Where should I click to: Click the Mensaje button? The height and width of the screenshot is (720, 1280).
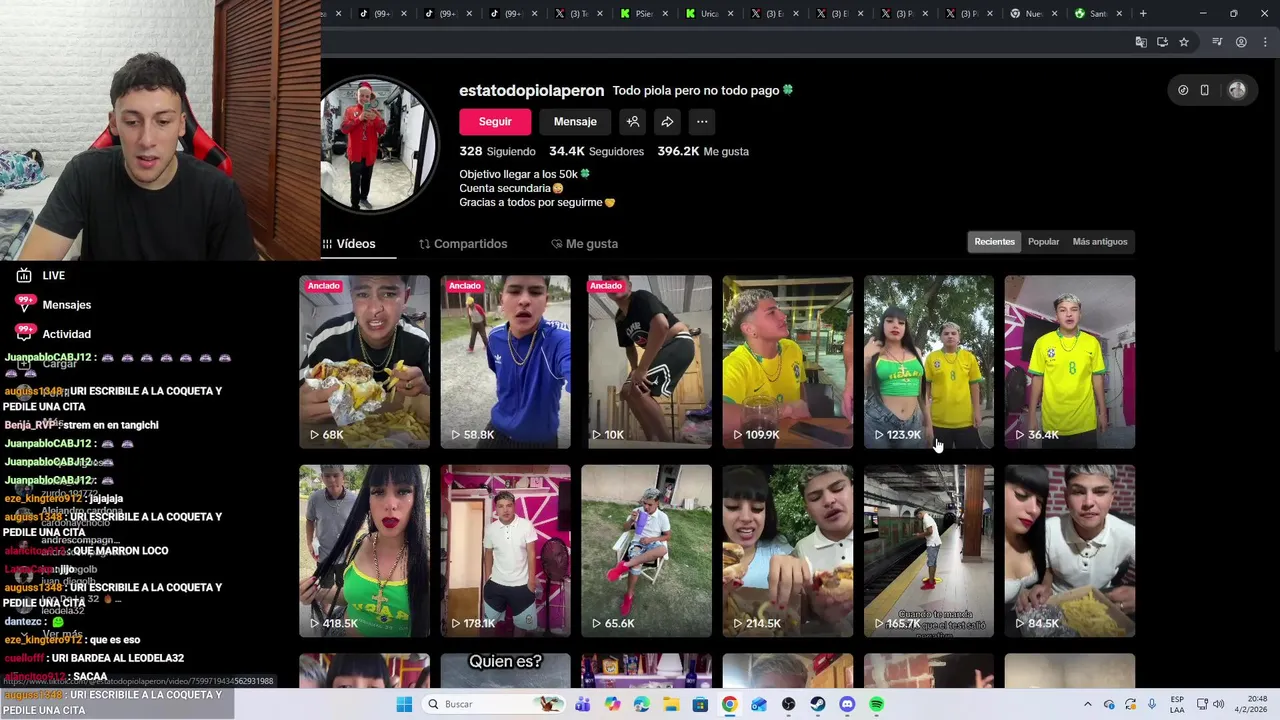[575, 121]
